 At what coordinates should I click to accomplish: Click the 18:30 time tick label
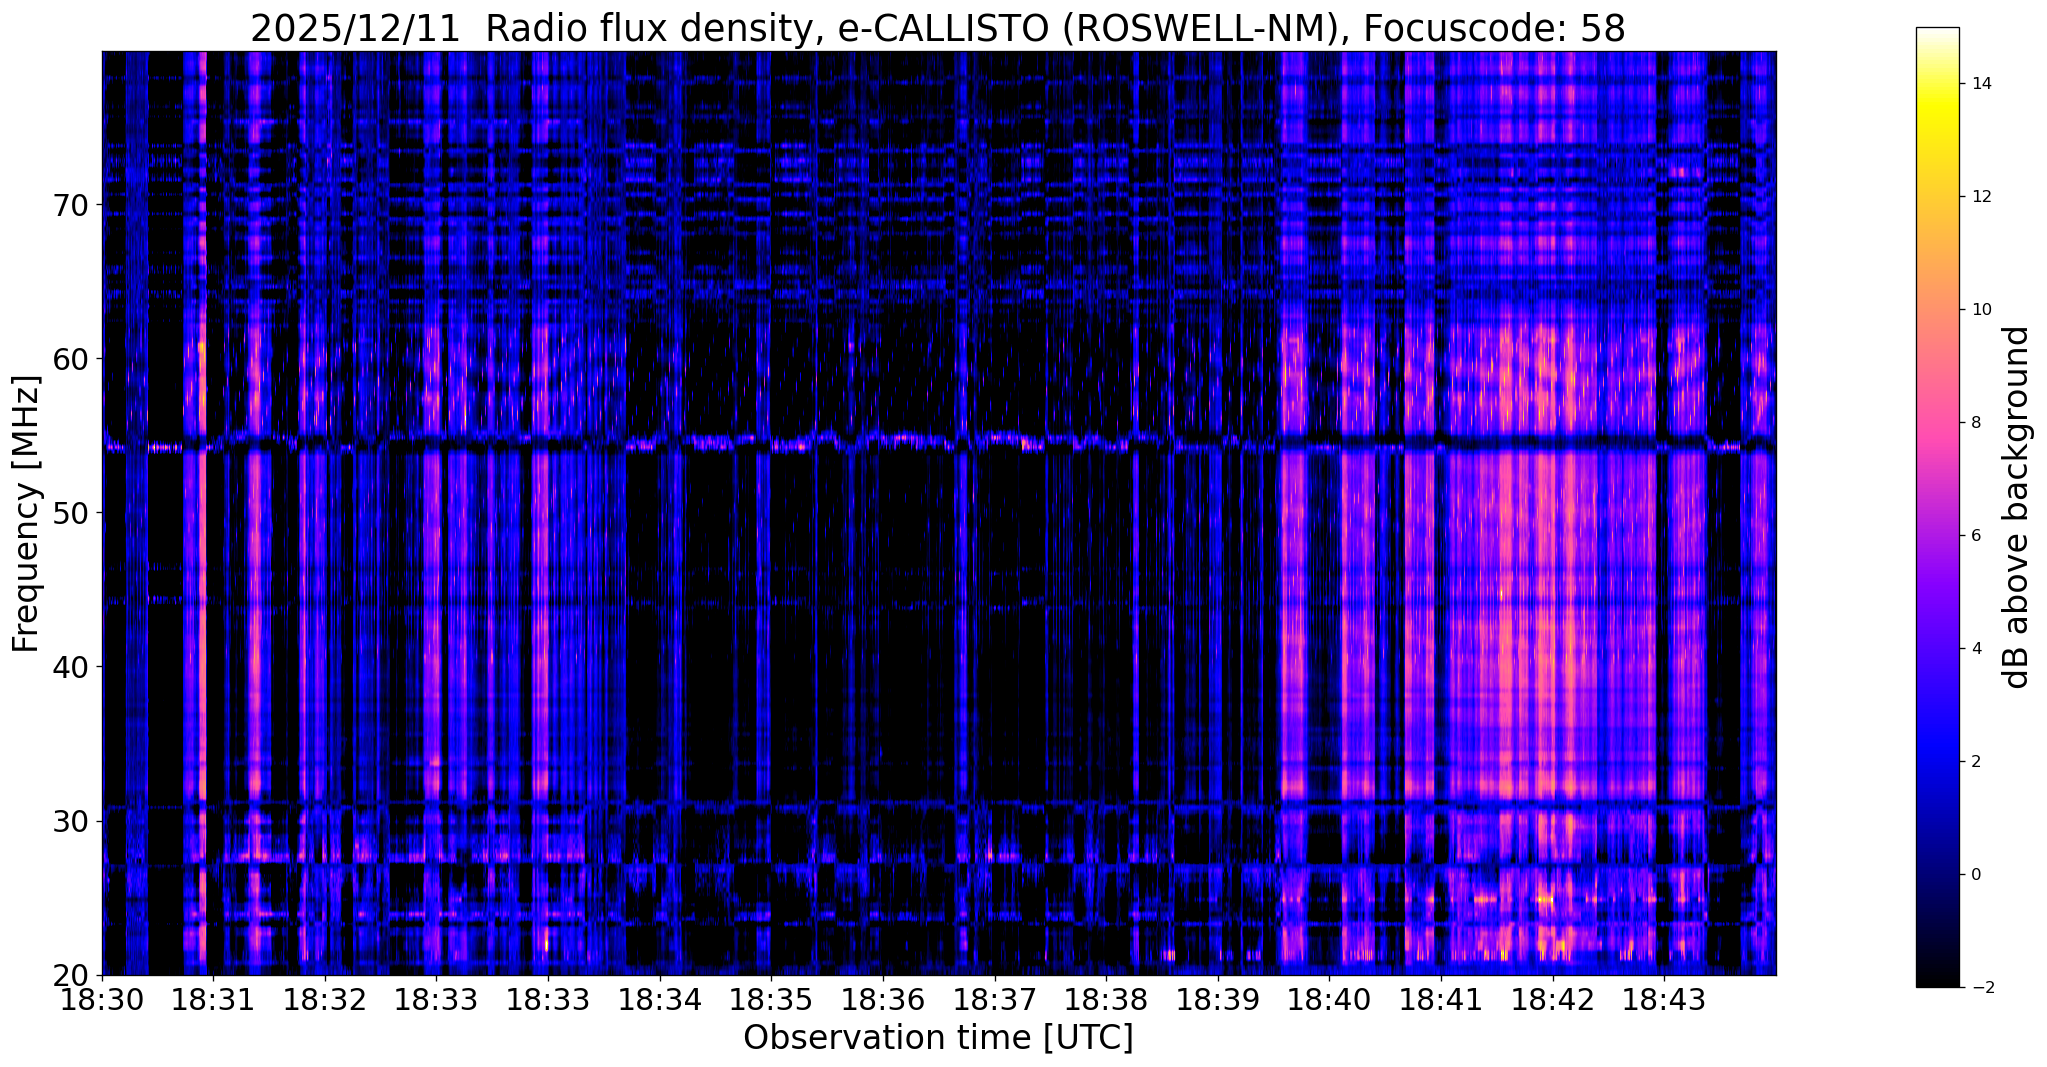coord(102,1000)
